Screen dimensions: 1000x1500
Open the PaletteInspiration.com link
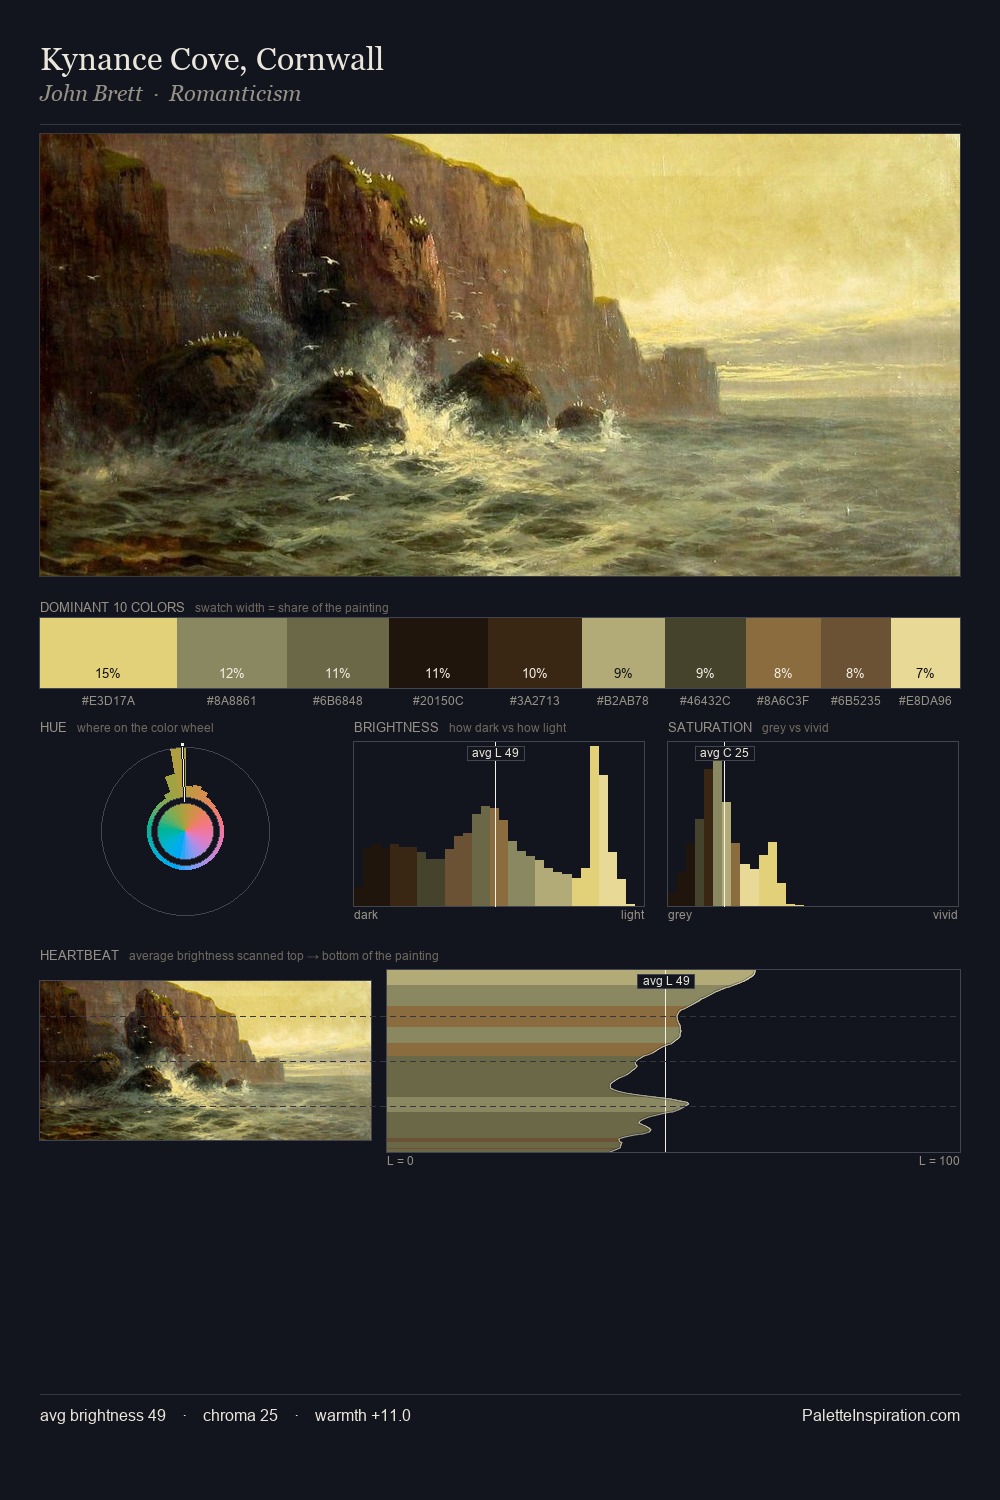[881, 1415]
